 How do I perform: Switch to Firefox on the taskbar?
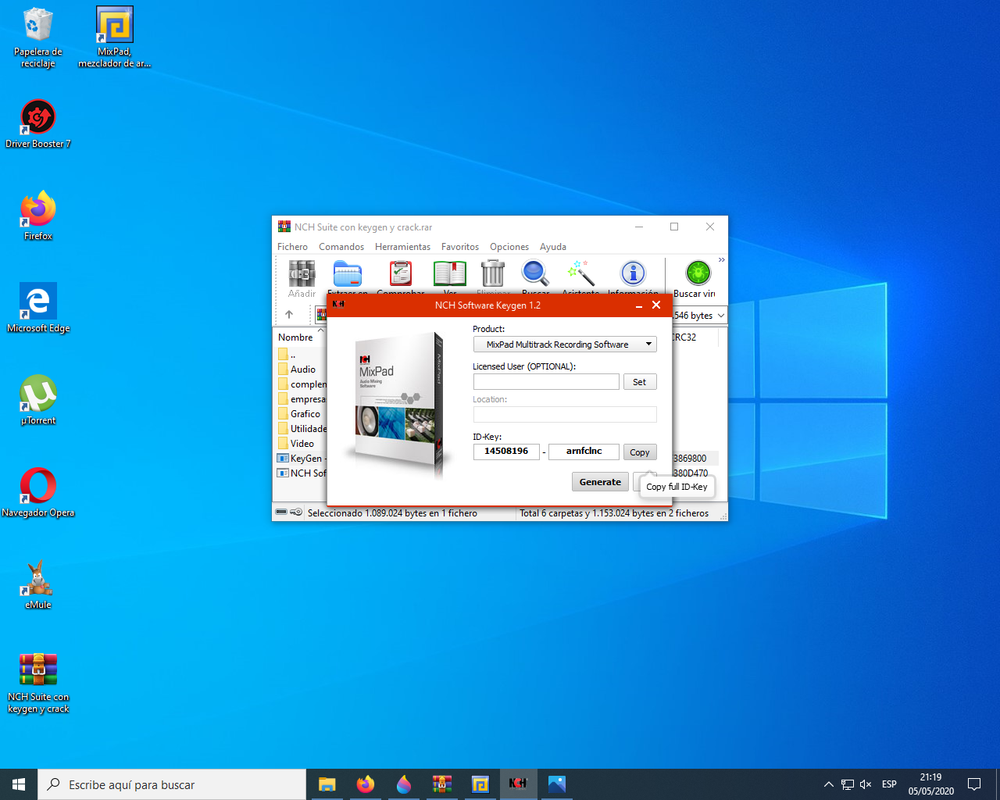tap(365, 784)
